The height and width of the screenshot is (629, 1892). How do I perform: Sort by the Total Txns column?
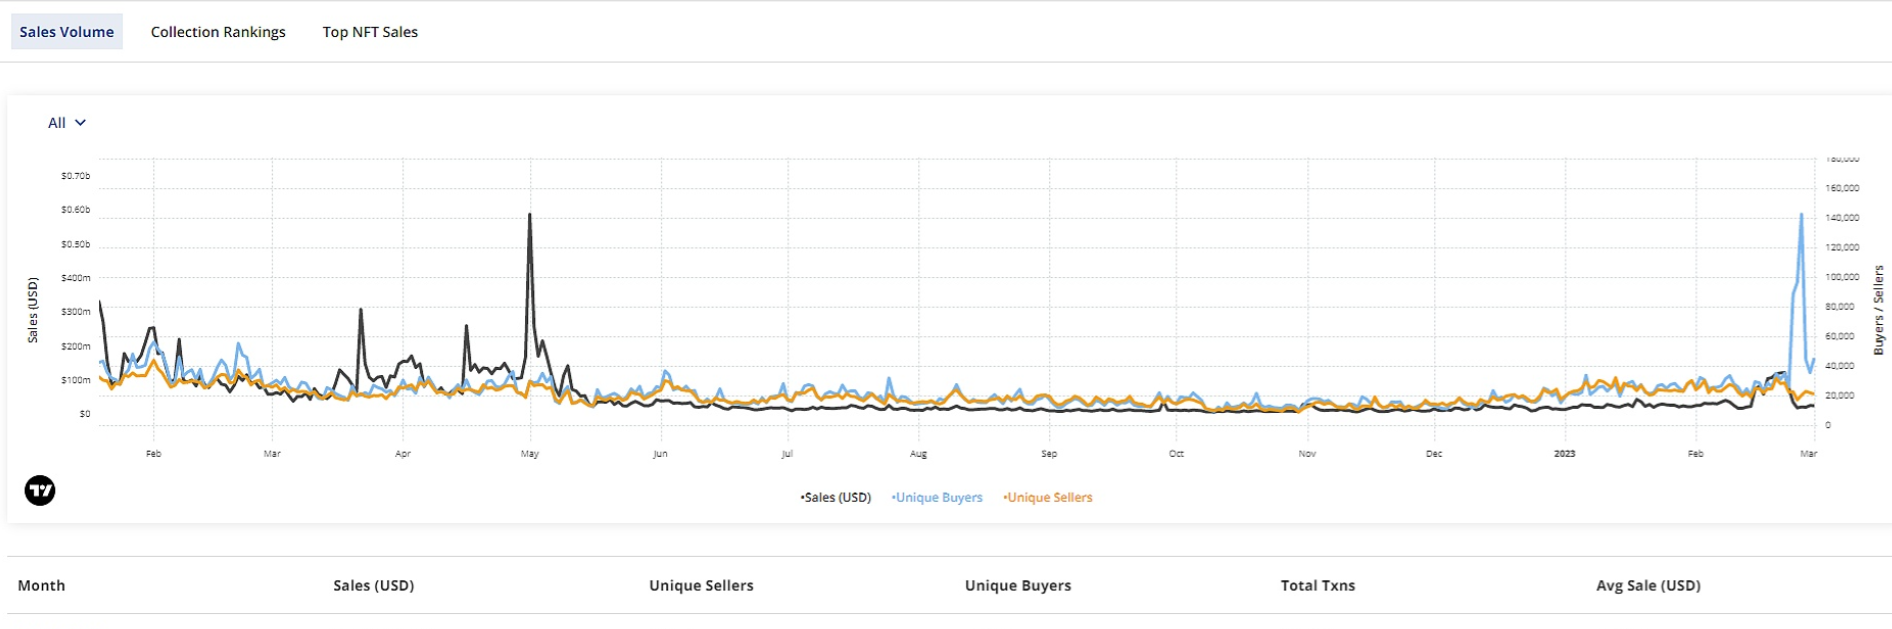click(1317, 586)
